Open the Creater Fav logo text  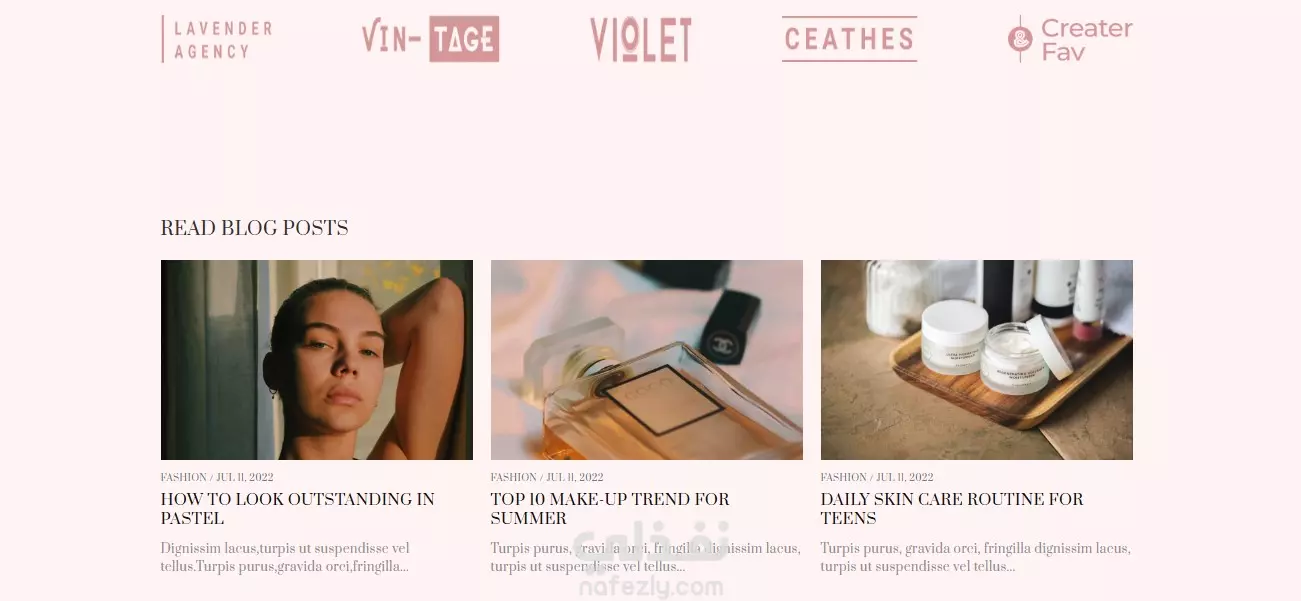1087,40
